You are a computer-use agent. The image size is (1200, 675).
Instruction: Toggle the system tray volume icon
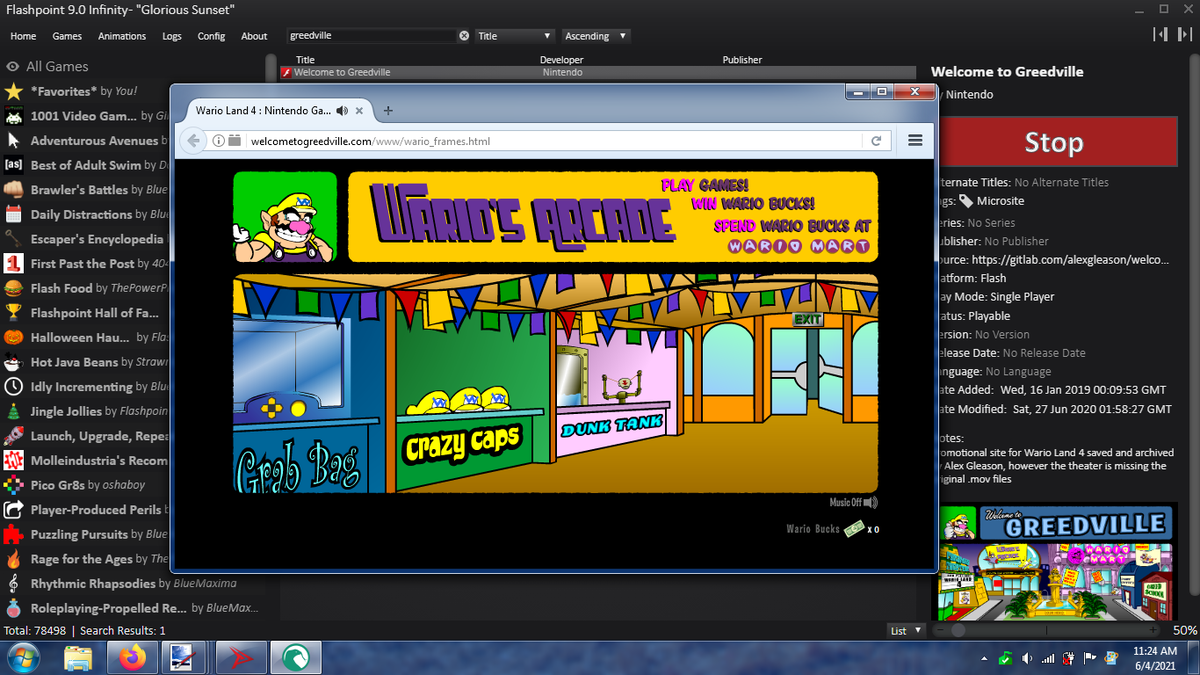tap(1026, 658)
